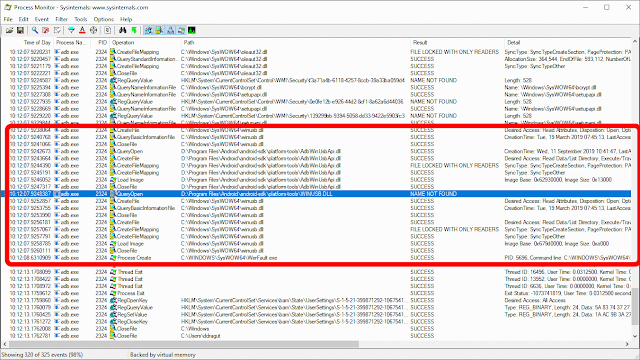Viewport: 640px width, 360px height.
Task: Click the Process Monitor title bar icon
Action: 7,7
